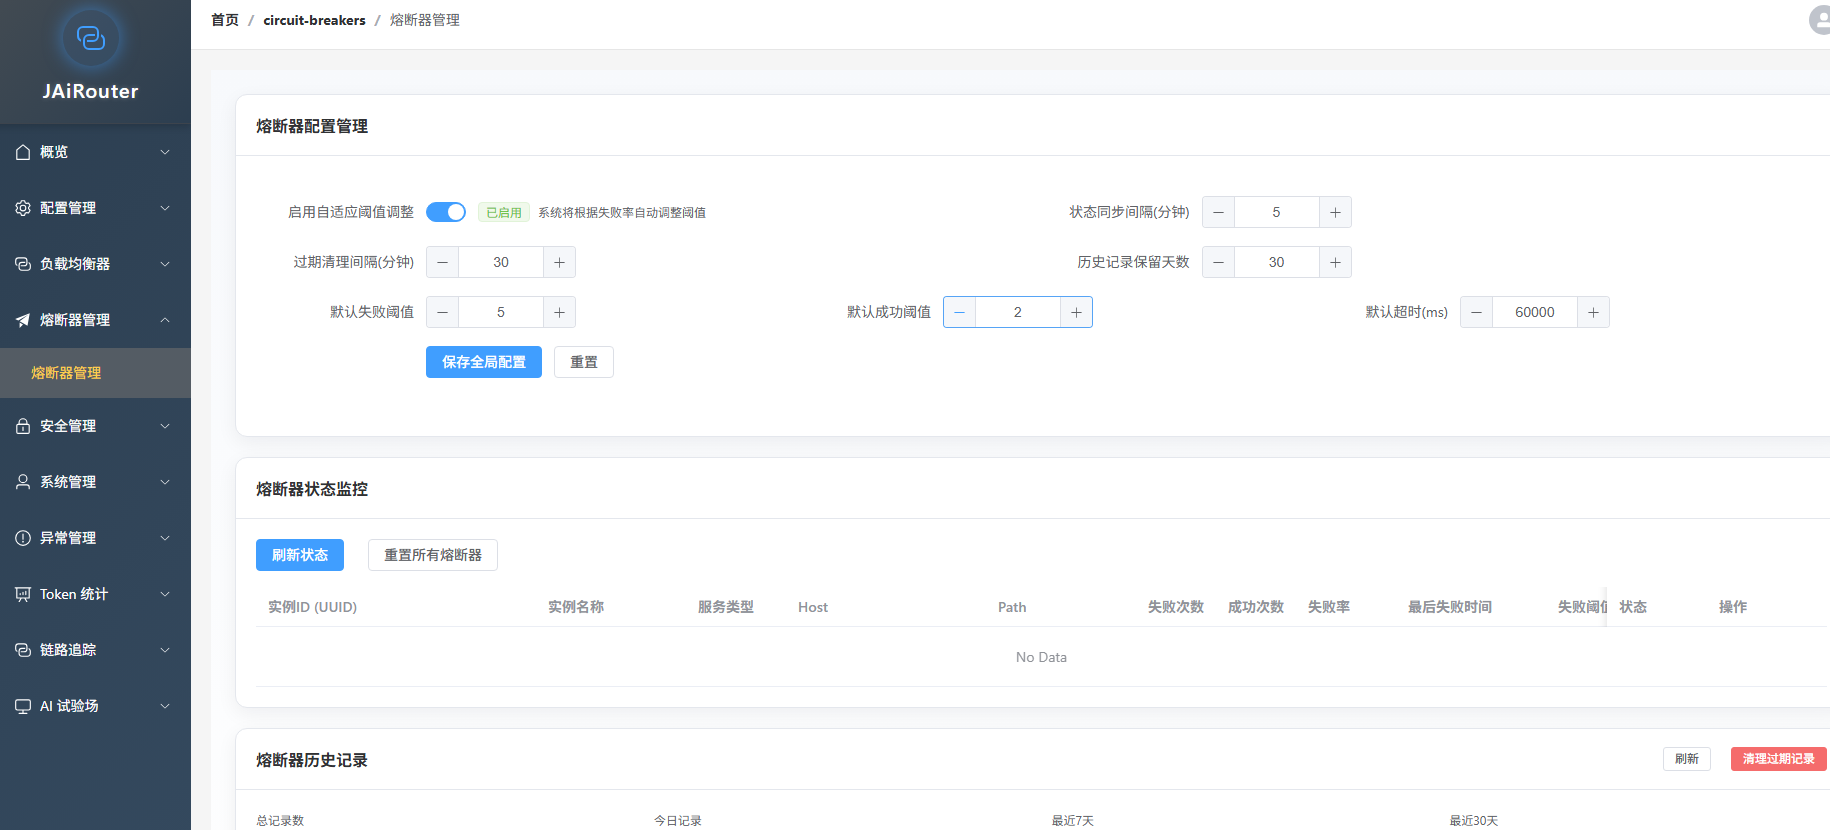Click 保存全局配置 button
The image size is (1830, 830).
coord(484,362)
